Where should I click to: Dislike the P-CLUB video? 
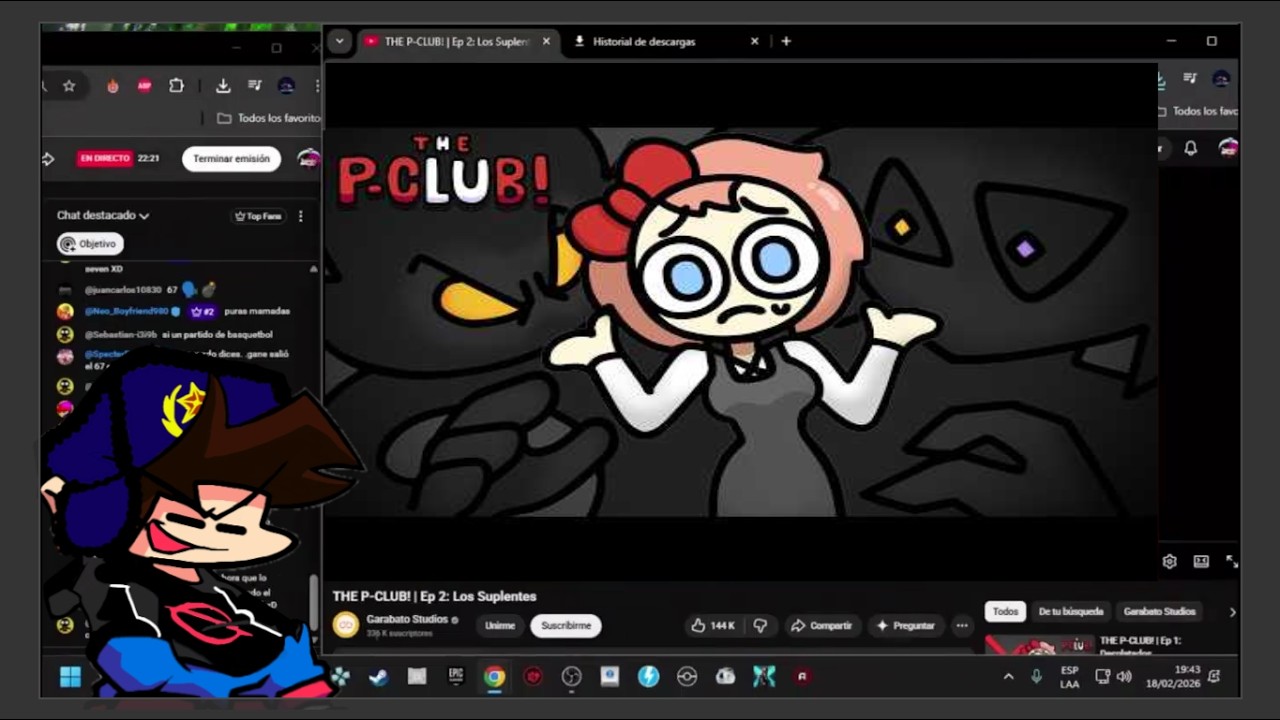[760, 626]
